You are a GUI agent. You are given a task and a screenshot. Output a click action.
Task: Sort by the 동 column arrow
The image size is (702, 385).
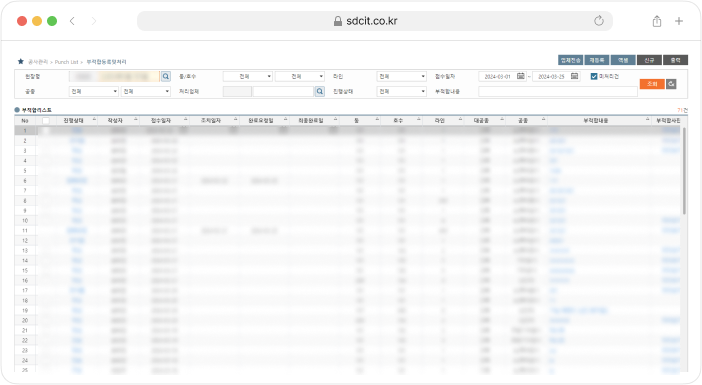(x=377, y=120)
